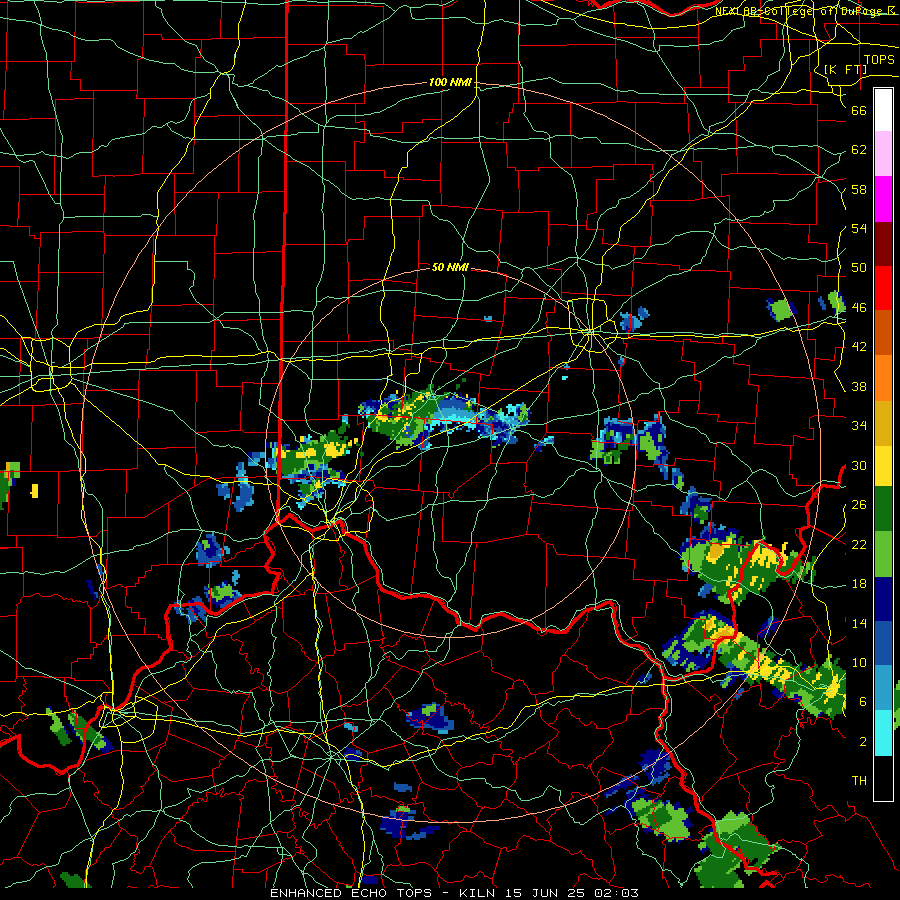Image resolution: width=900 pixels, height=900 pixels.
Task: Click the navy swatch between 18 and 14
Action: [x=883, y=599]
